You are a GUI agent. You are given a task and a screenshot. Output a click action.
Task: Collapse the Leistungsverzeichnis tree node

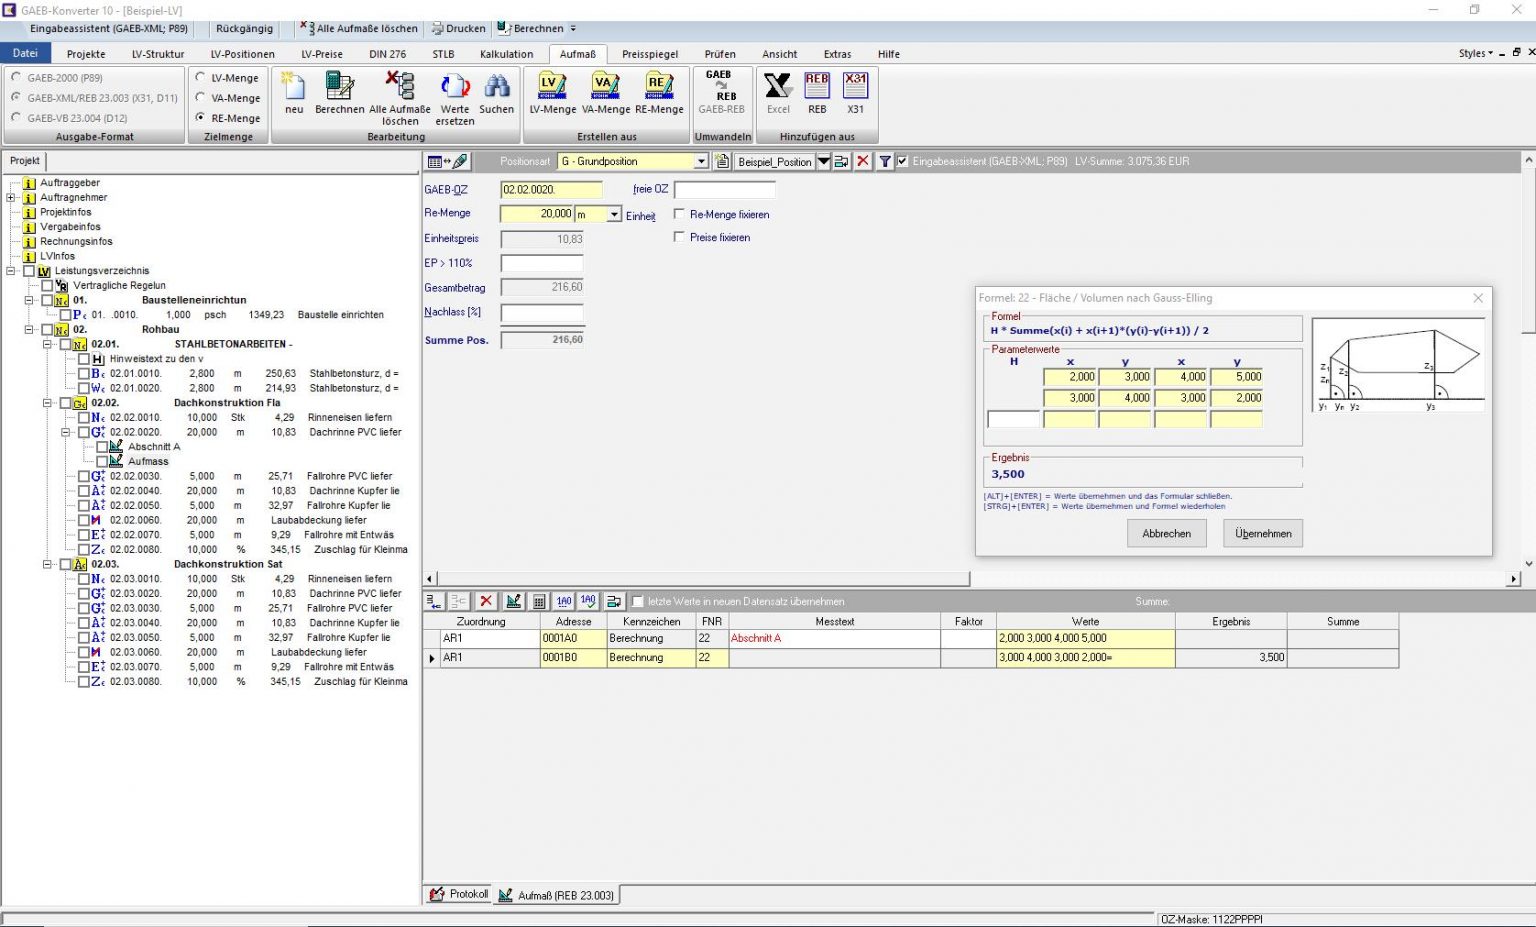coord(11,271)
